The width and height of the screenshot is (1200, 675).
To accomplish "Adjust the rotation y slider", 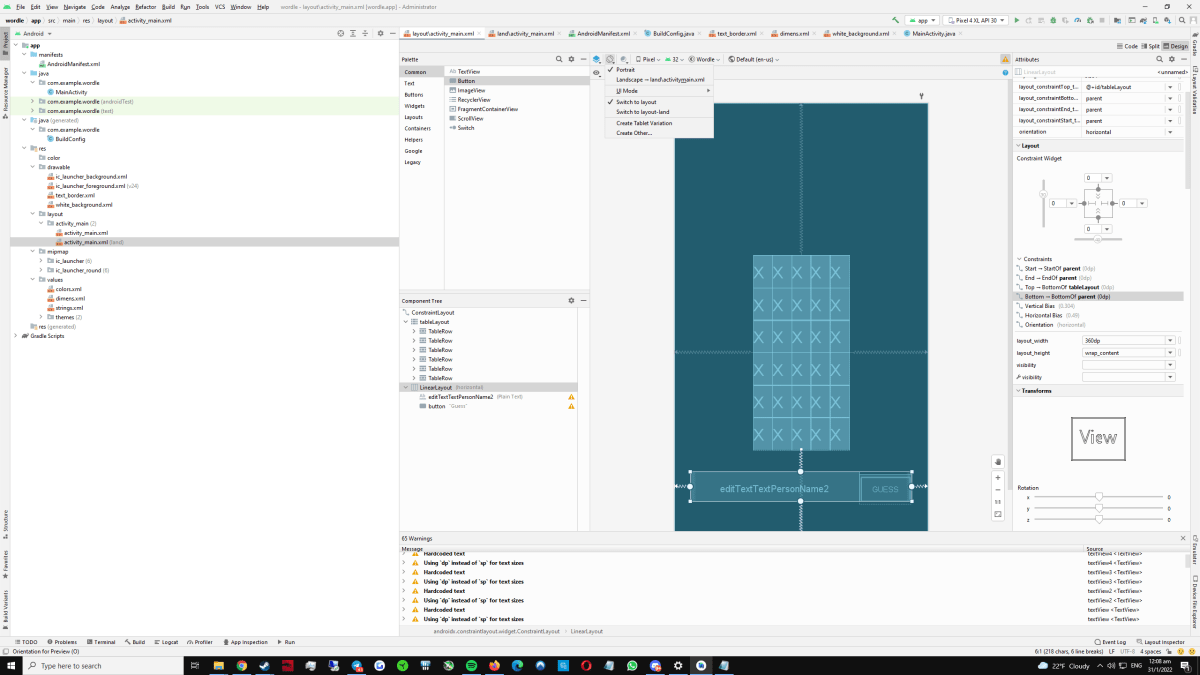I will pos(1099,508).
